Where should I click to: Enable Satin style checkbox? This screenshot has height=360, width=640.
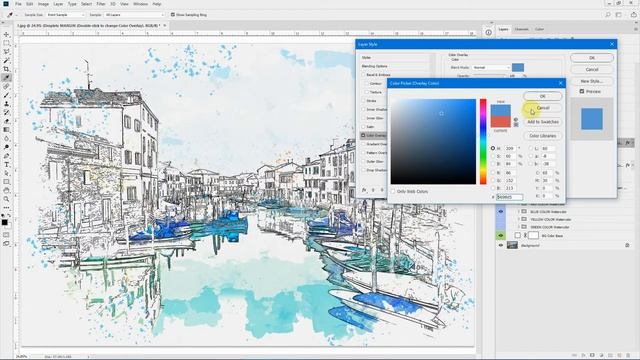pos(363,127)
